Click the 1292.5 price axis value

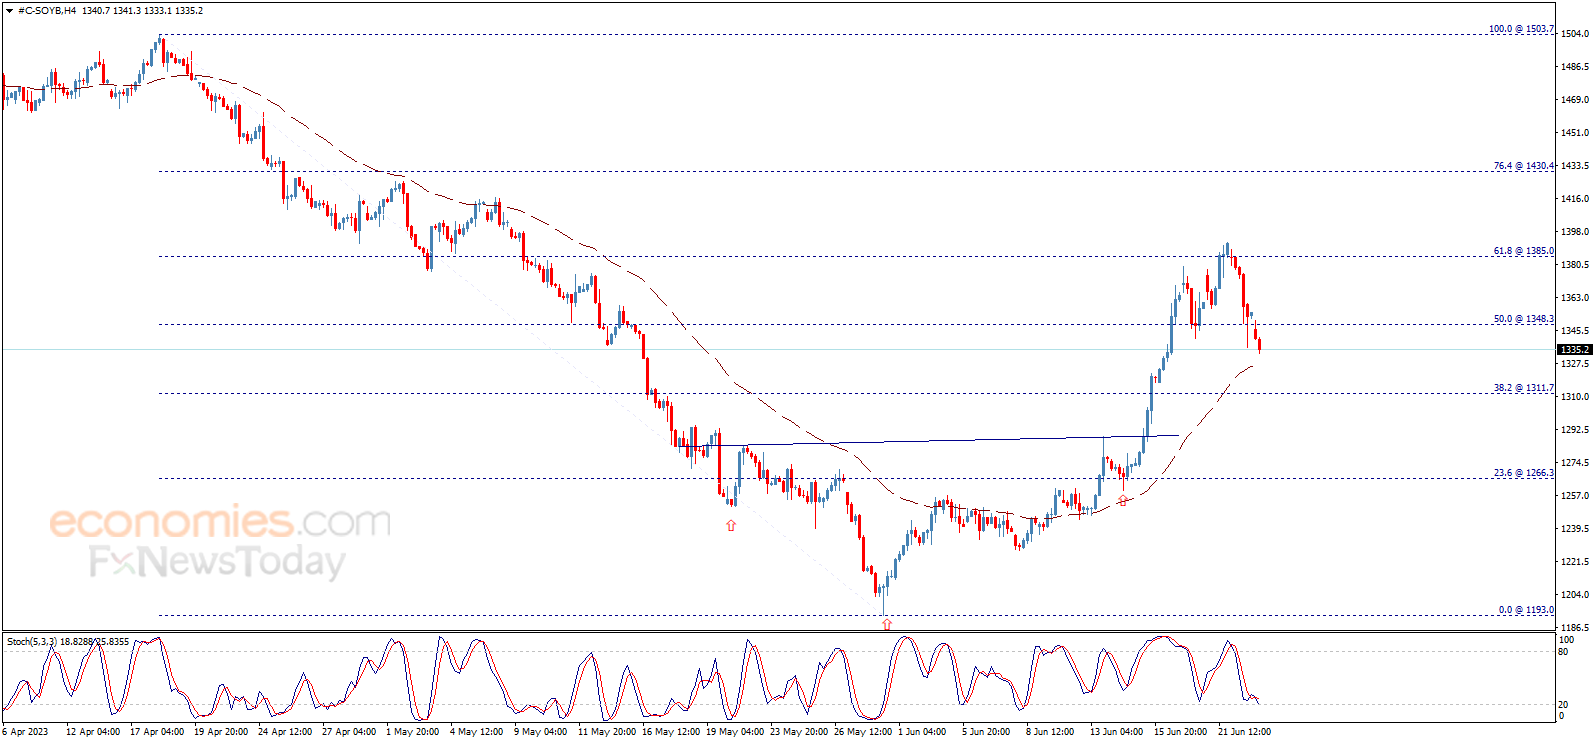point(1575,430)
